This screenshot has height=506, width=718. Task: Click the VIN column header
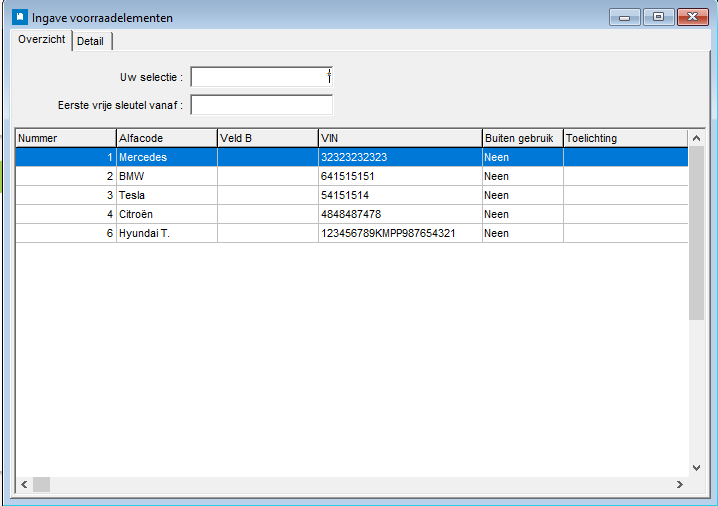coord(399,138)
